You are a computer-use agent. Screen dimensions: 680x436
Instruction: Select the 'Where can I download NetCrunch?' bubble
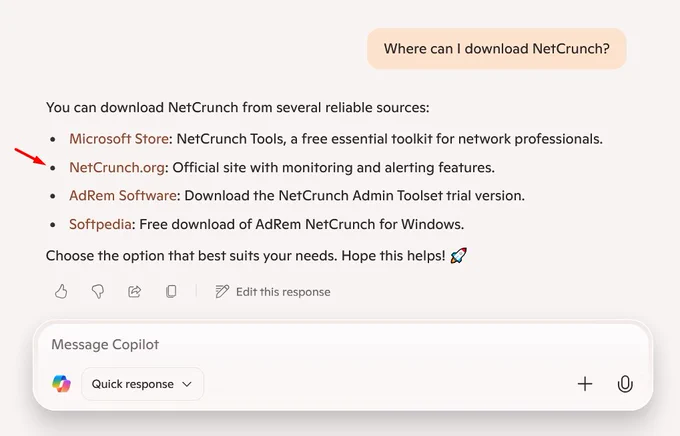(497, 49)
